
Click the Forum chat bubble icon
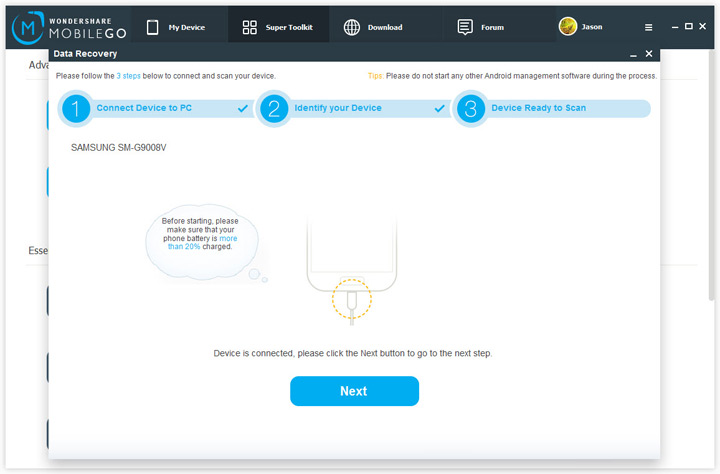(x=465, y=27)
